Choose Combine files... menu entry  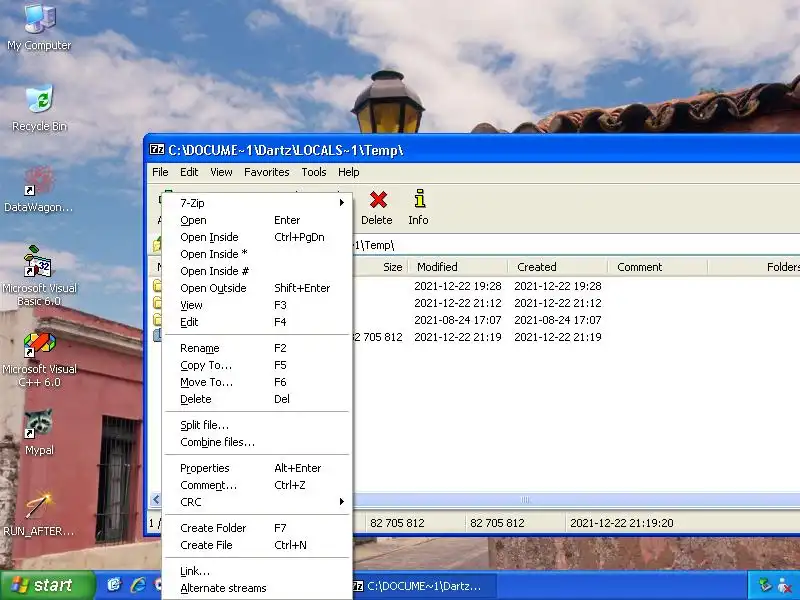click(257, 442)
